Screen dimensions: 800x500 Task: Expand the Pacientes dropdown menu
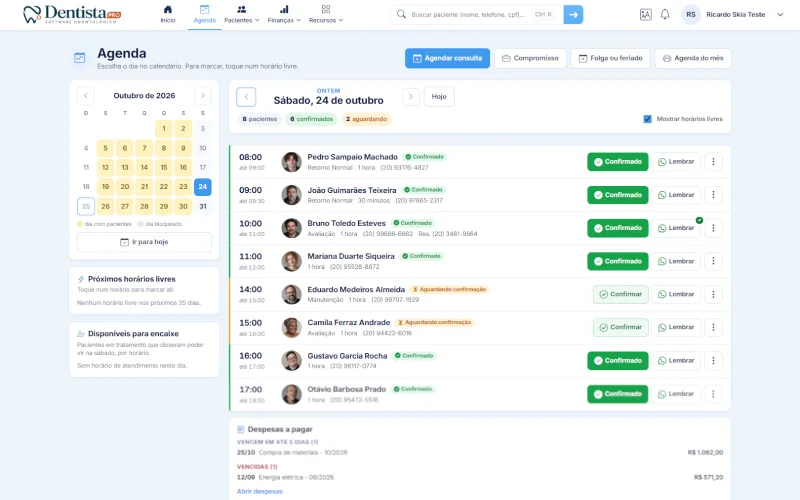pyautogui.click(x=241, y=14)
